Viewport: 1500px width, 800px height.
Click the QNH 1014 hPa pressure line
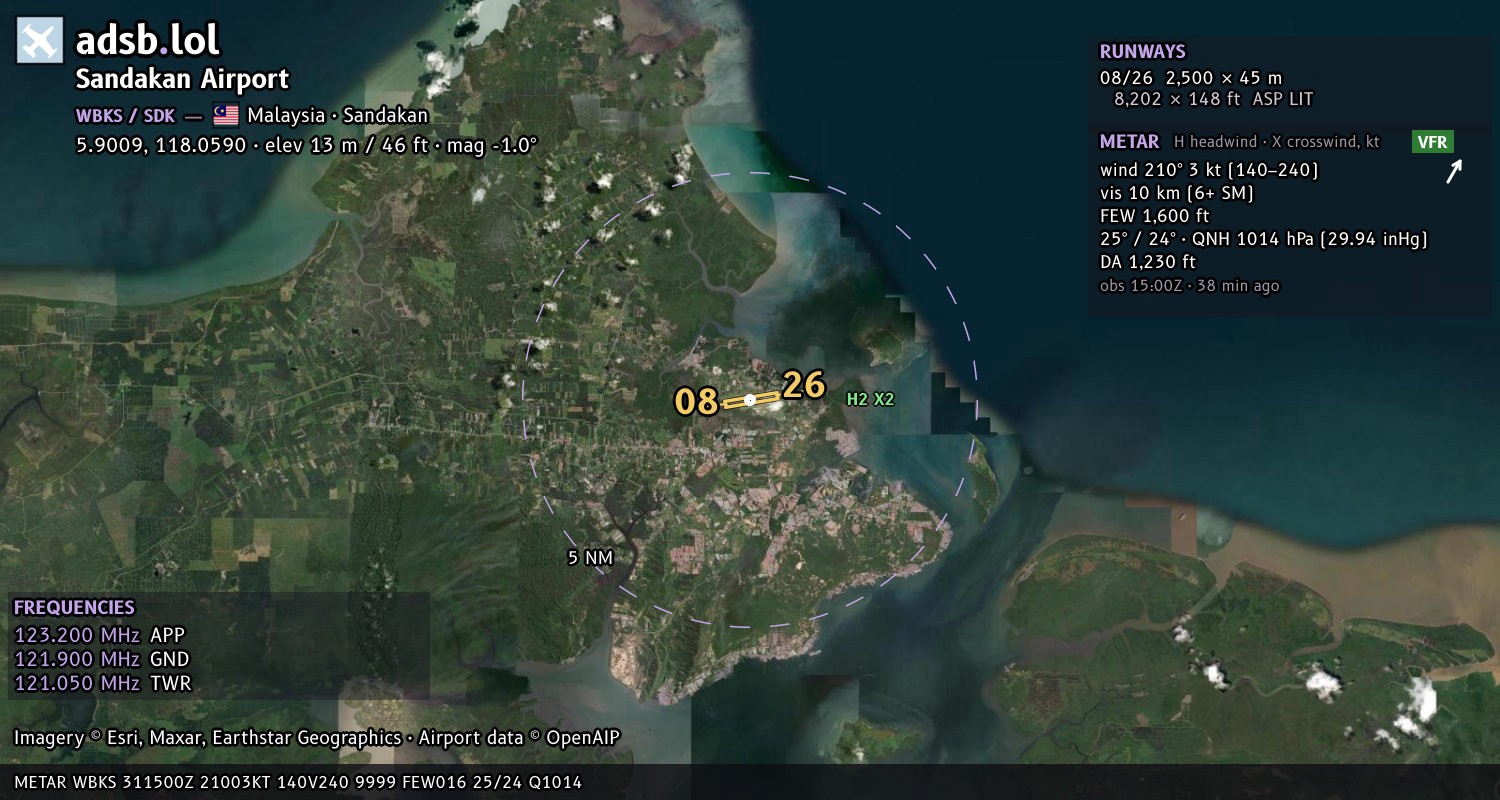[x=1263, y=239]
